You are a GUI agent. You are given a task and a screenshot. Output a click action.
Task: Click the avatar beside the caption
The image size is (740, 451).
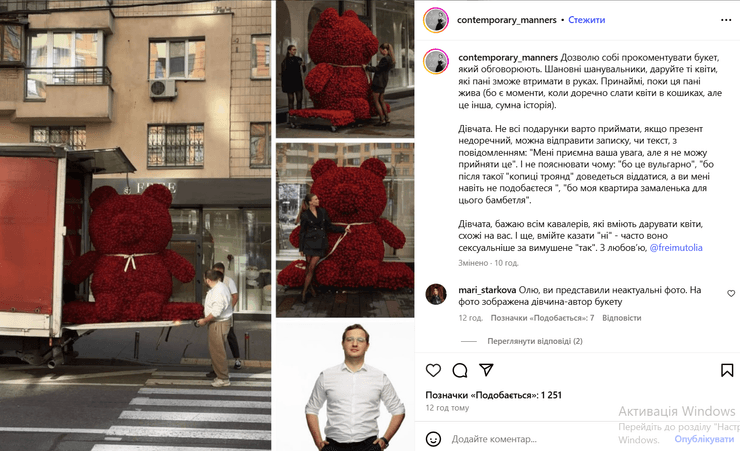pyautogui.click(x=436, y=62)
